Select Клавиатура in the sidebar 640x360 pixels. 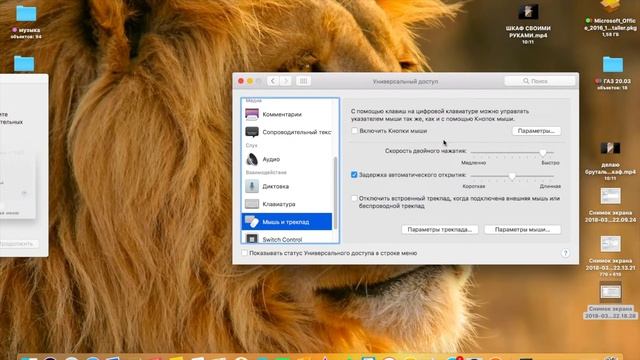click(287, 204)
